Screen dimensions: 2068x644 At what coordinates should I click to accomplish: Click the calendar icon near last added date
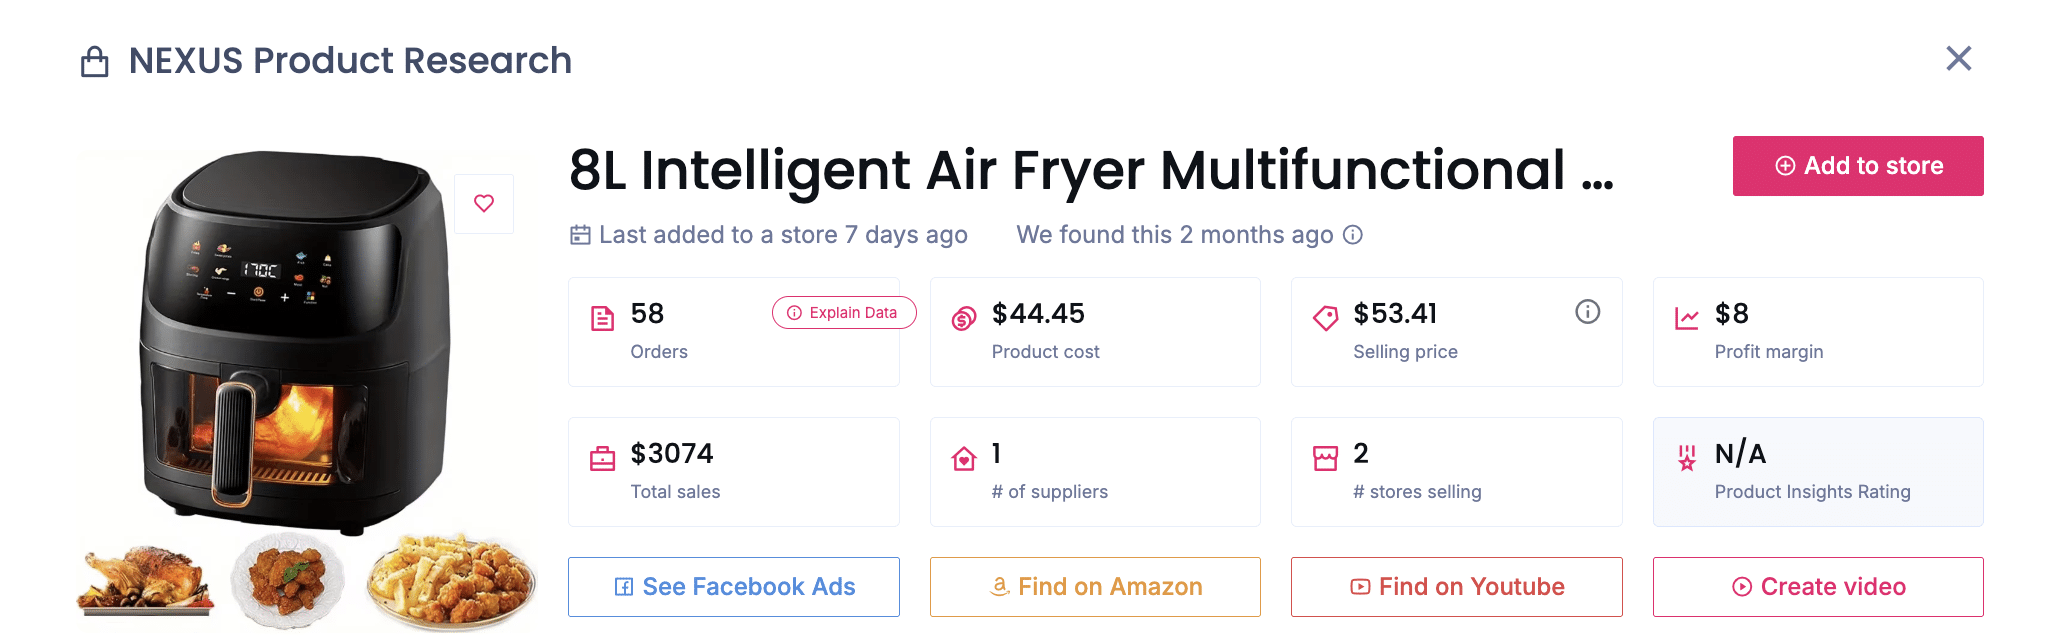tap(578, 234)
